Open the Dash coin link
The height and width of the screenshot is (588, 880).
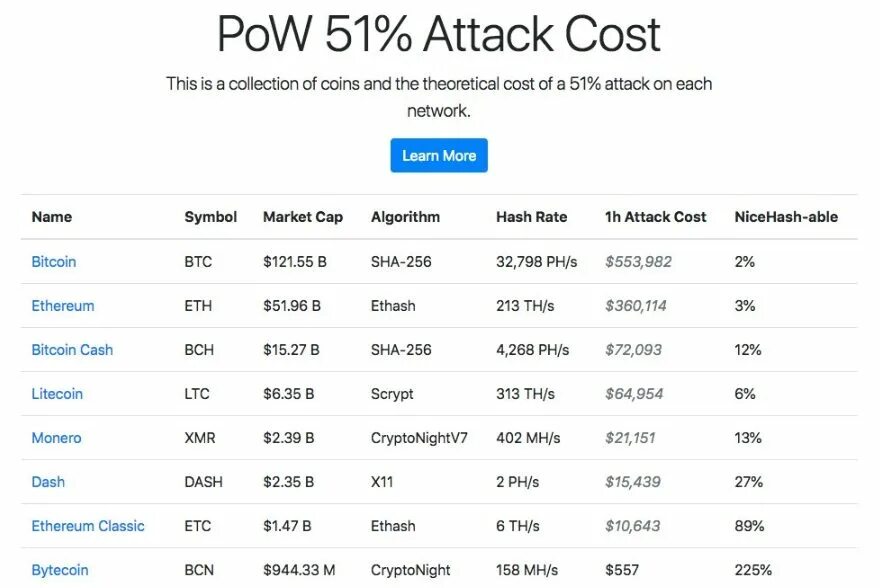point(48,482)
